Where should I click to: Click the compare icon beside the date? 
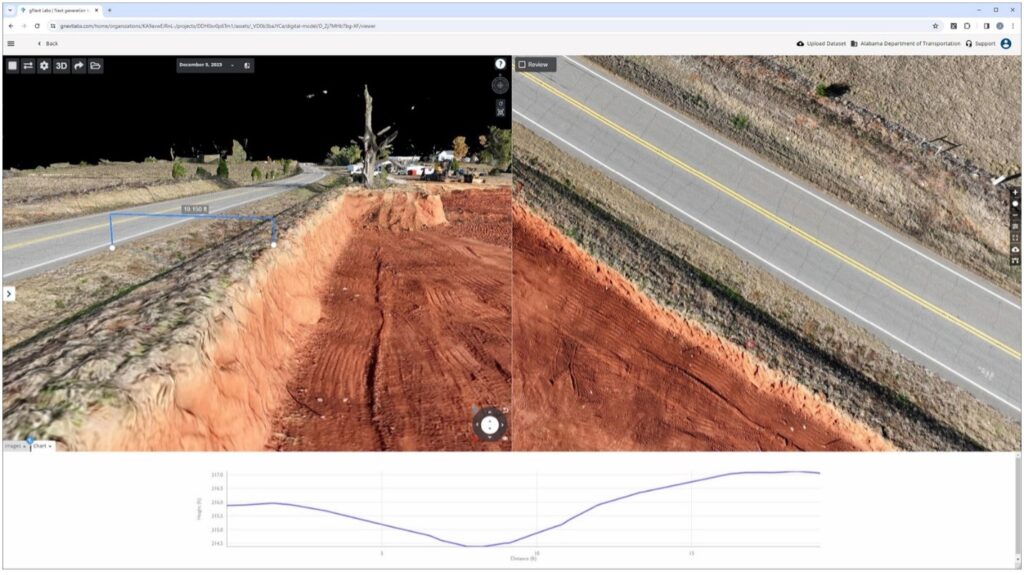pyautogui.click(x=247, y=65)
